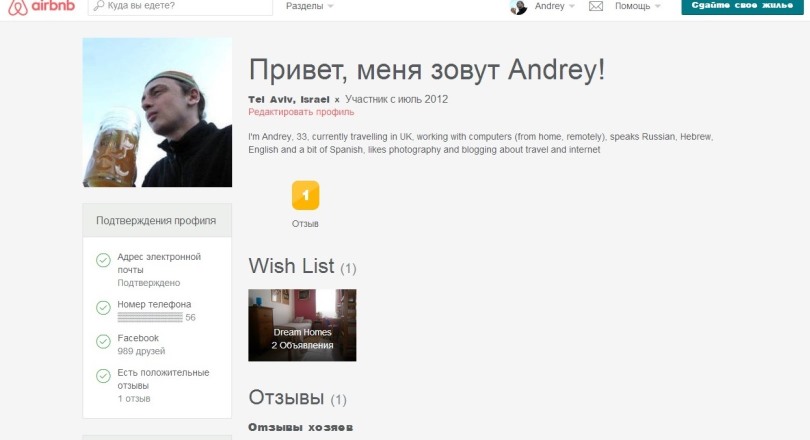Viewport: 810px width, 440px height.
Task: Click the 'Отзыв' label under badge
Action: tap(305, 224)
